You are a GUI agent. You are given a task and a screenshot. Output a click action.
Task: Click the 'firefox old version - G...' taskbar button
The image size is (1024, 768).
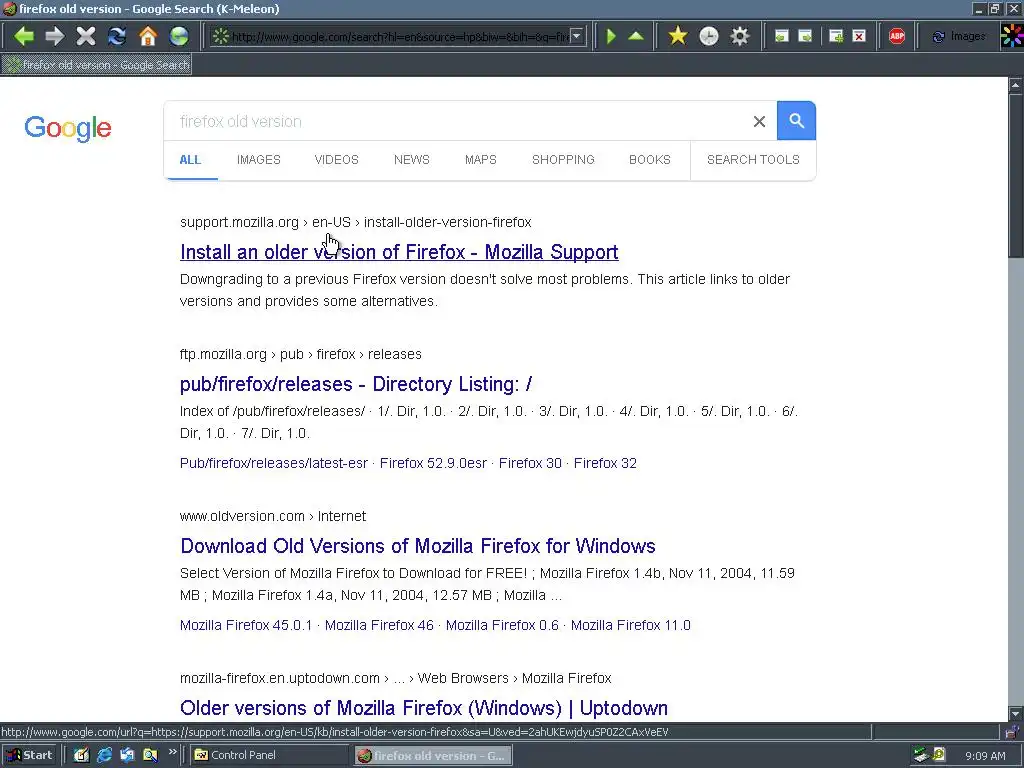[x=433, y=756]
